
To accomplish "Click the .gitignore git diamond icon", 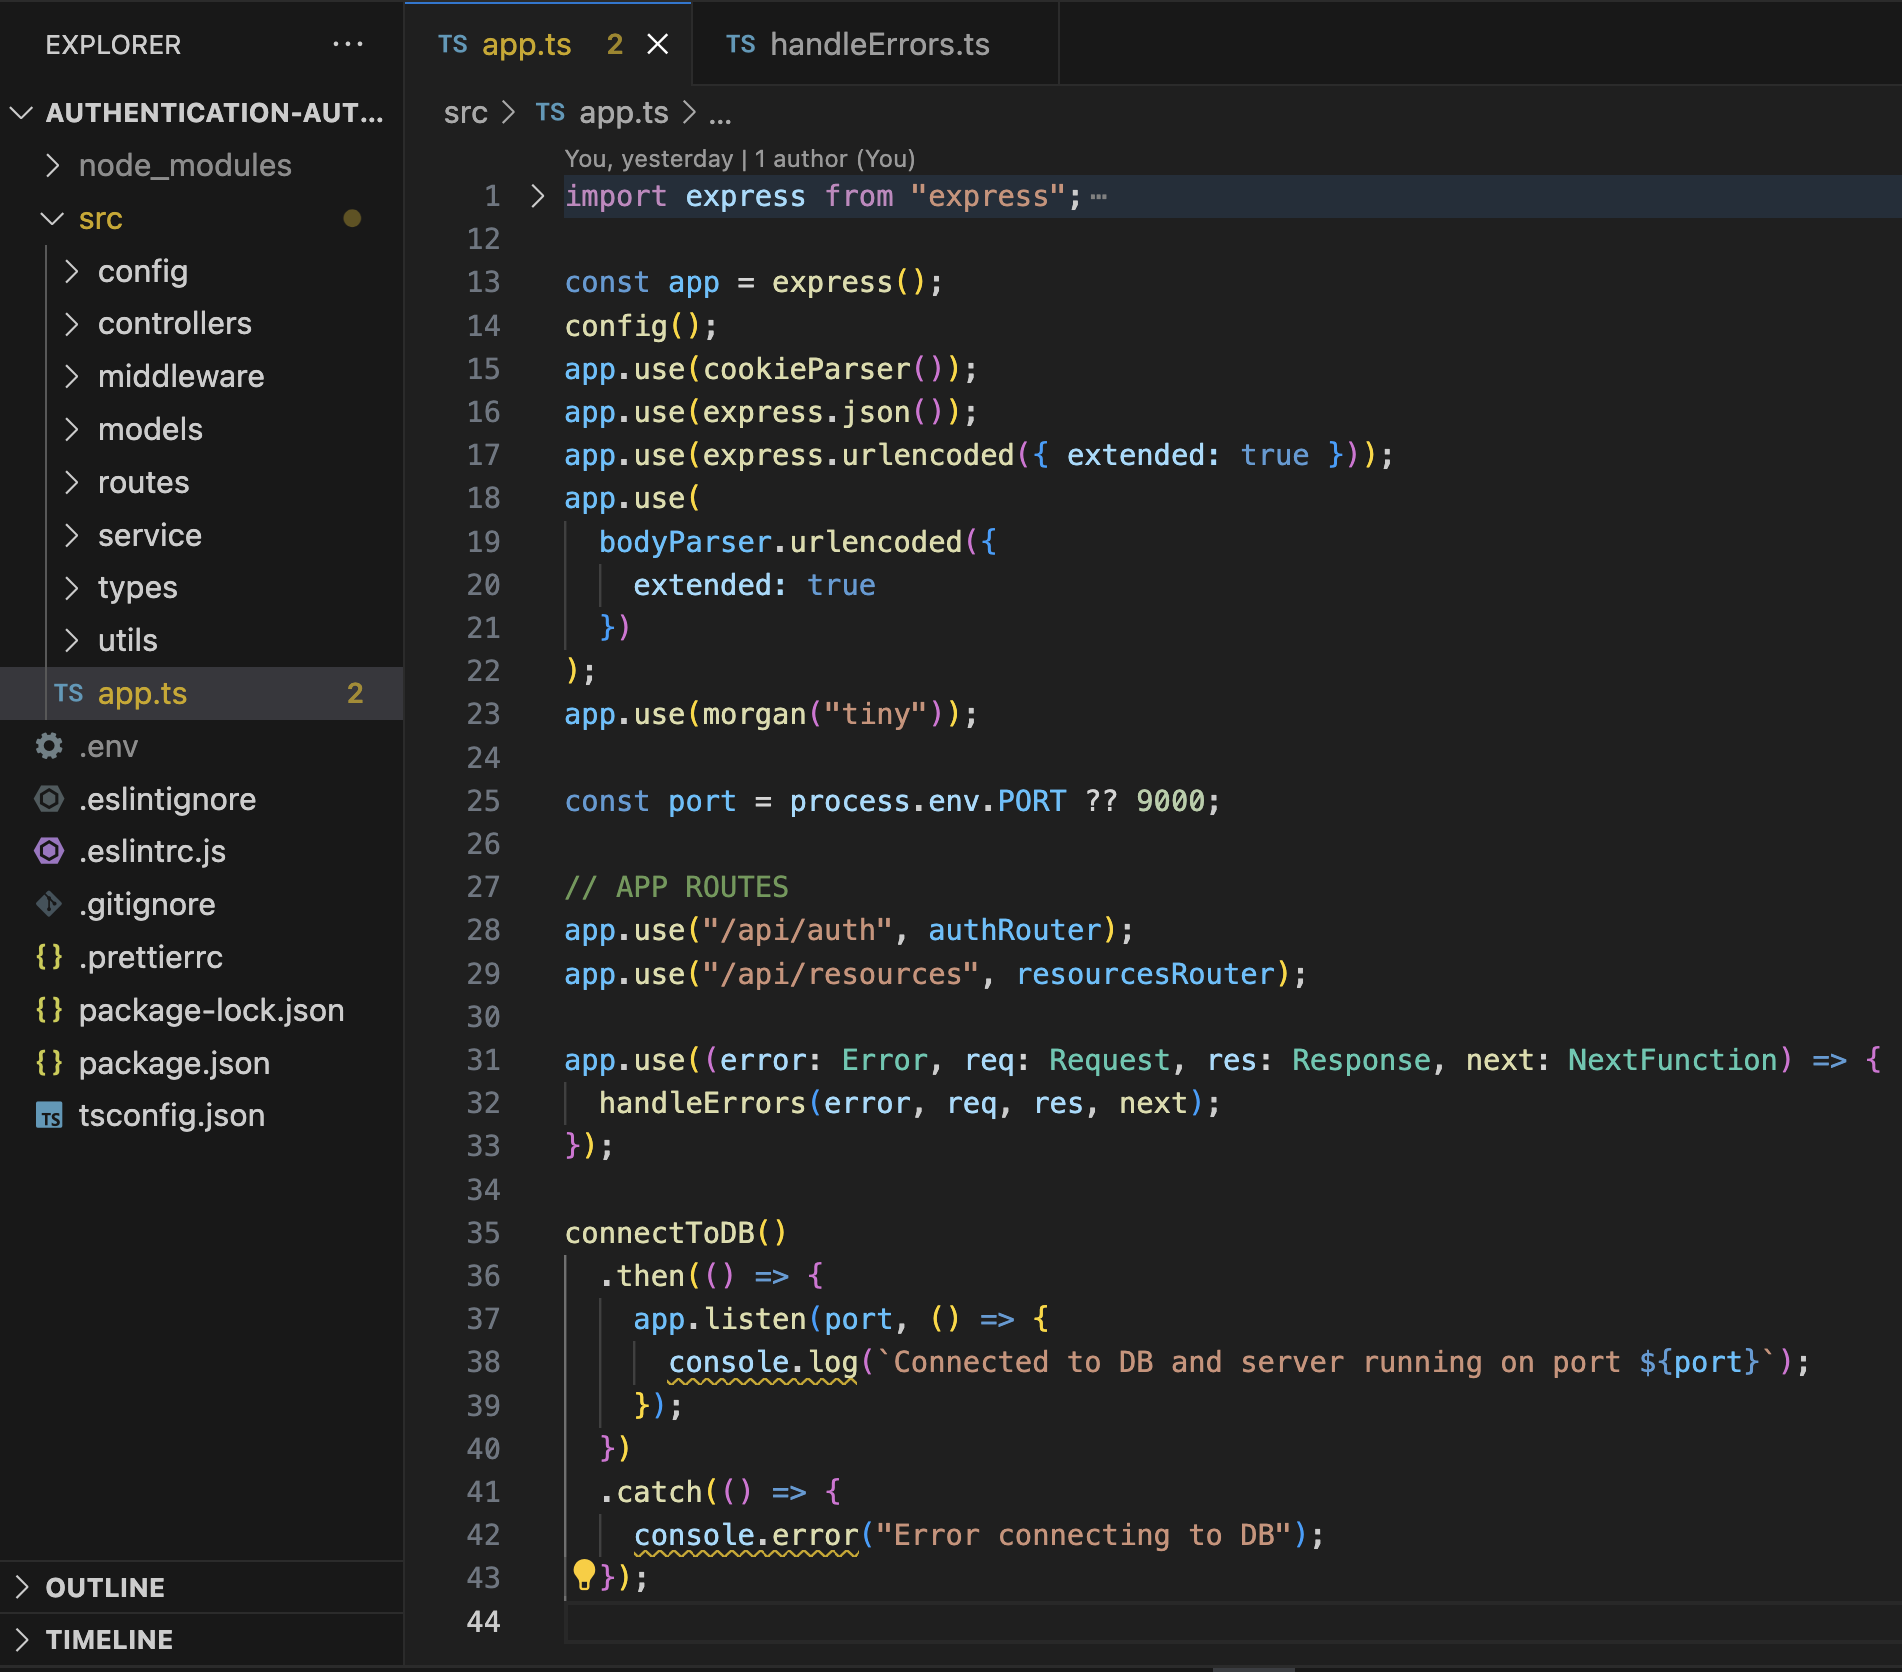I will coord(49,904).
